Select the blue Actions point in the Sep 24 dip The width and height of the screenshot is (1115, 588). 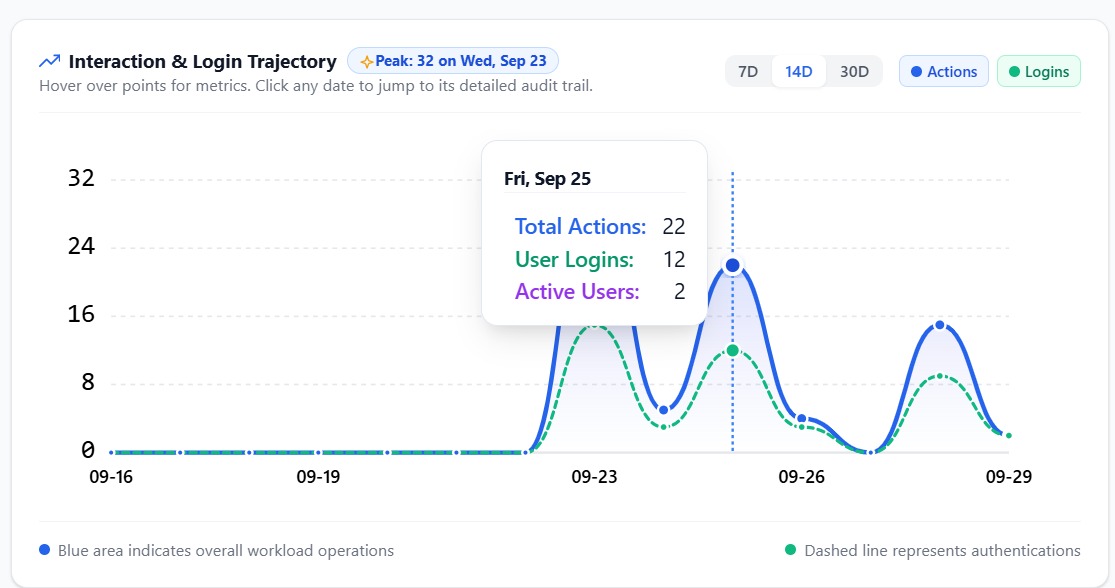663,410
